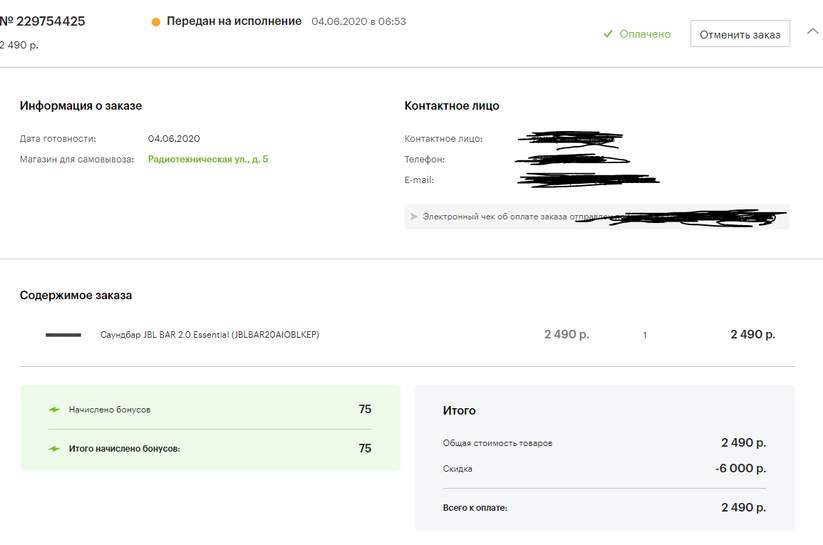Select order number № 229754425

pyautogui.click(x=43, y=22)
